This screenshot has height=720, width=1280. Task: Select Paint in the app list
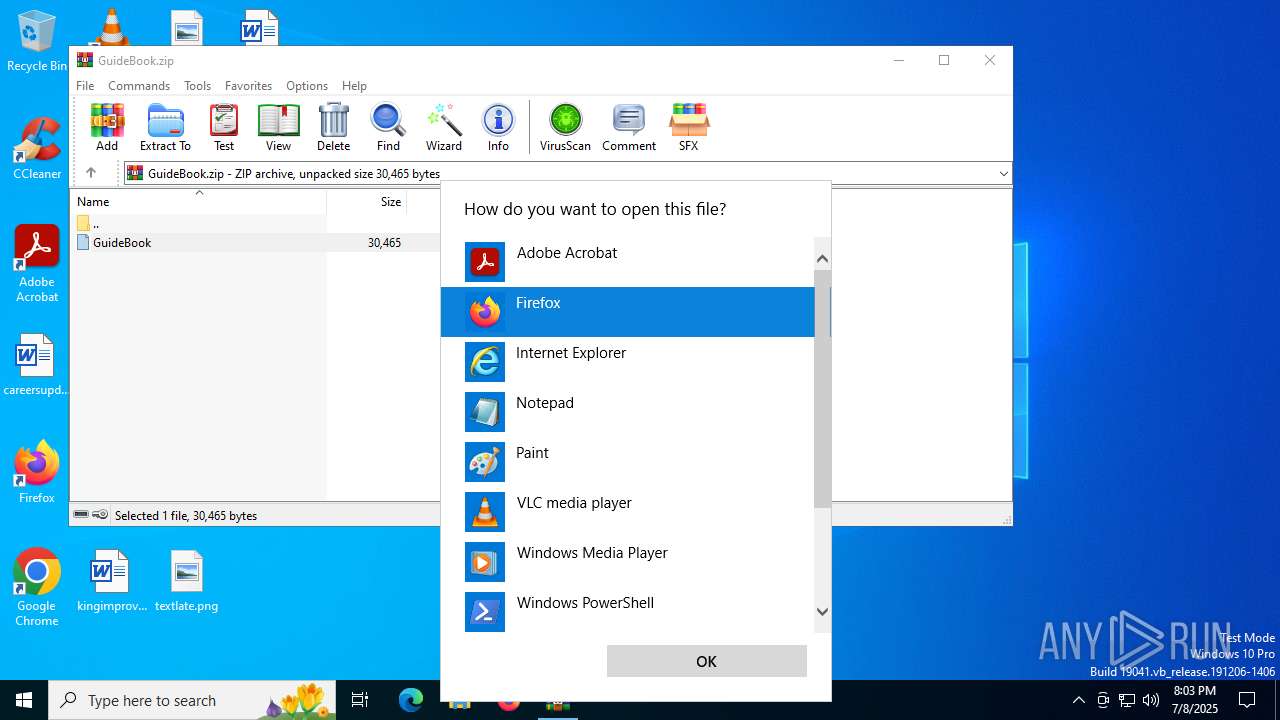pyautogui.click(x=627, y=462)
